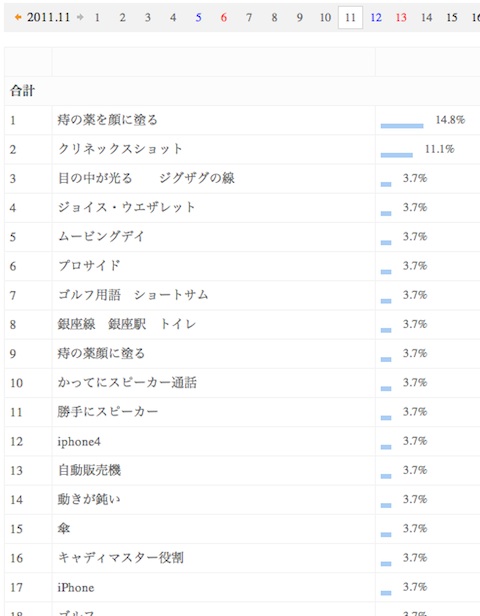Click the 14.8% percentage bar
Viewport: 480px width, 616px height.
[x=402, y=126]
